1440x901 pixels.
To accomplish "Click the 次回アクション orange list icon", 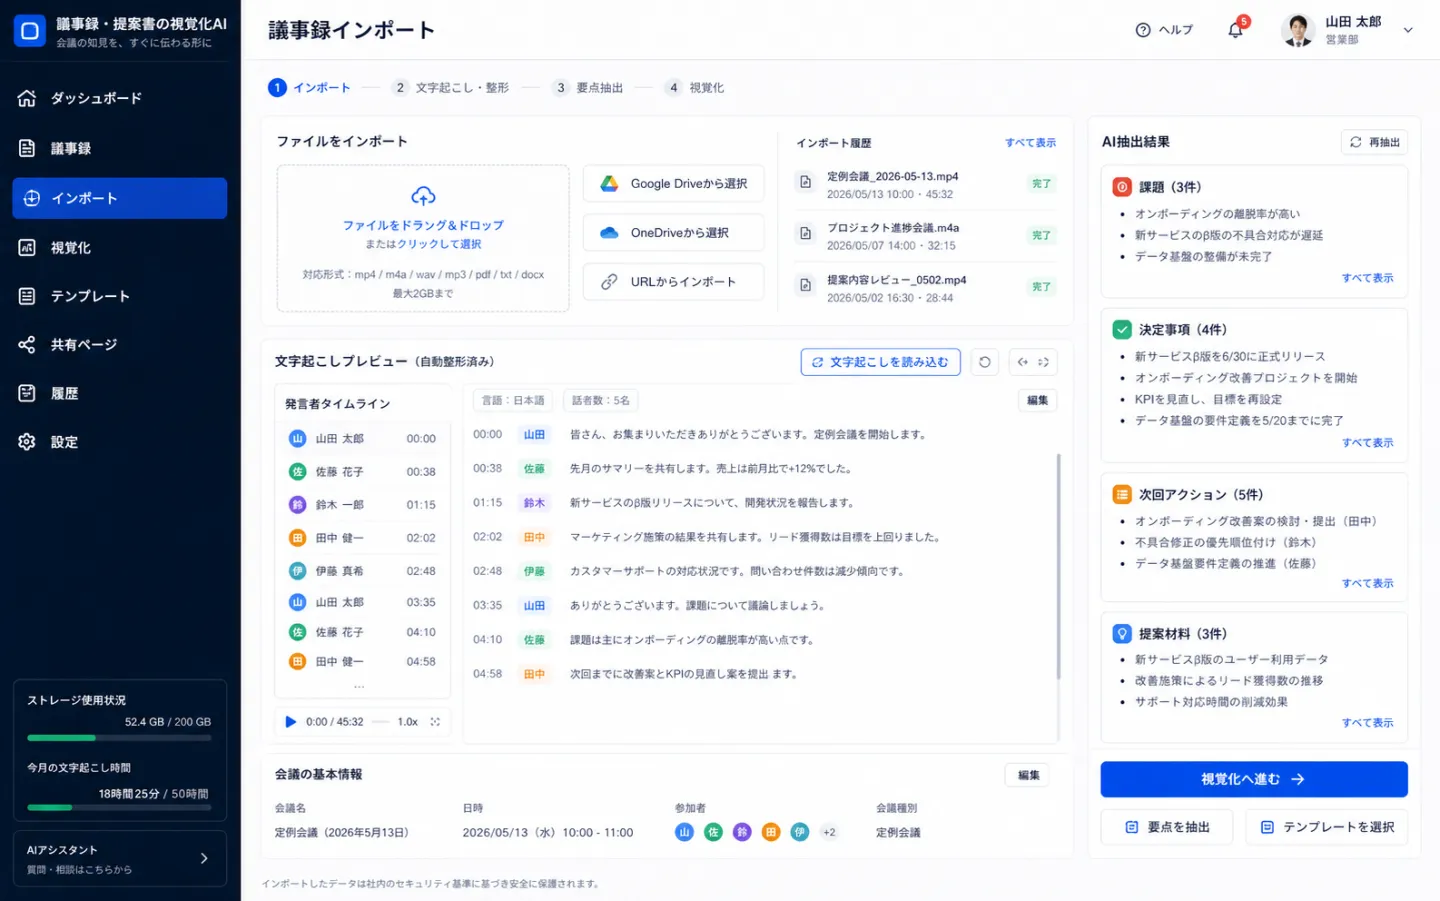I will (x=1122, y=494).
